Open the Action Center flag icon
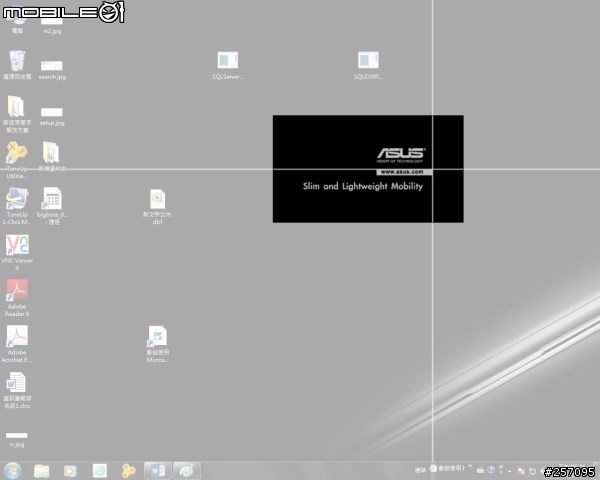The width and height of the screenshot is (600, 480). [x=521, y=471]
